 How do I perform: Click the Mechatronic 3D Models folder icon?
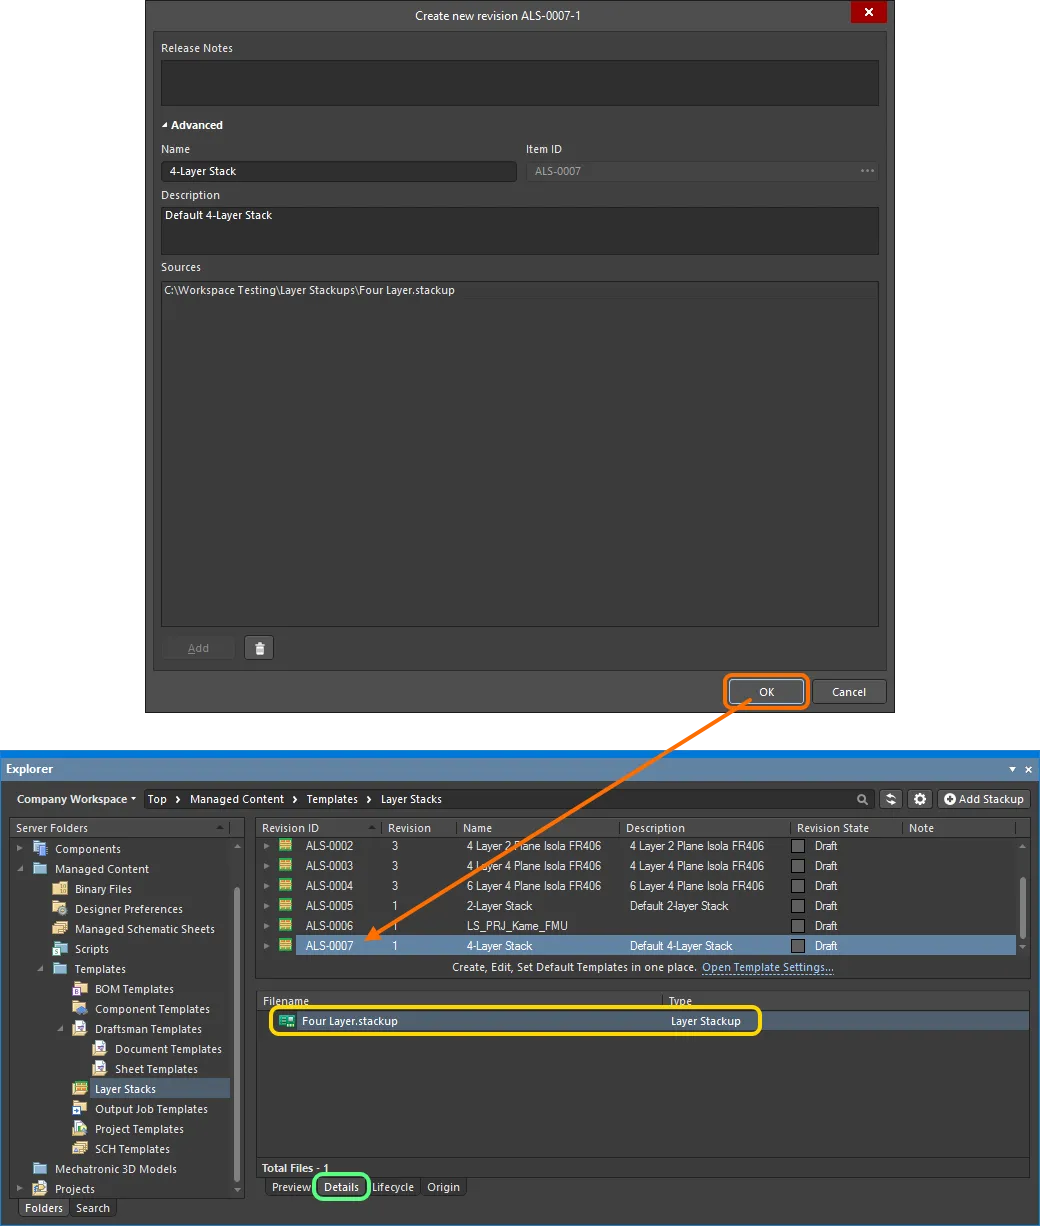[x=40, y=1169]
